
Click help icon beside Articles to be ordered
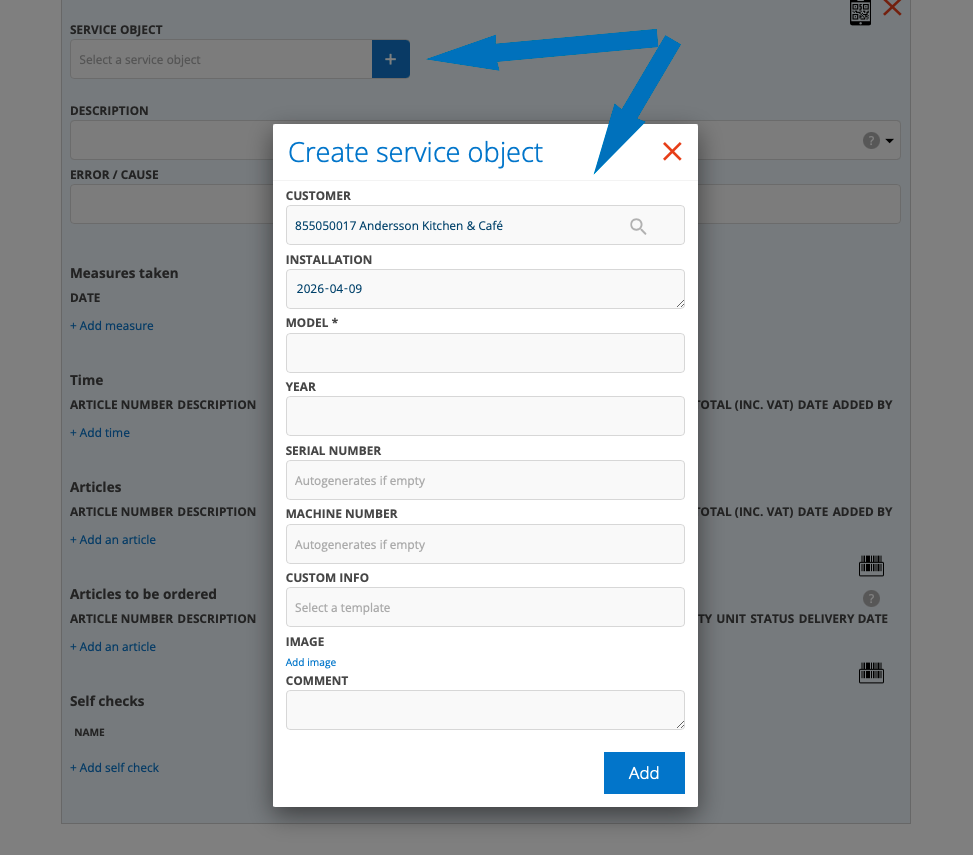871,599
